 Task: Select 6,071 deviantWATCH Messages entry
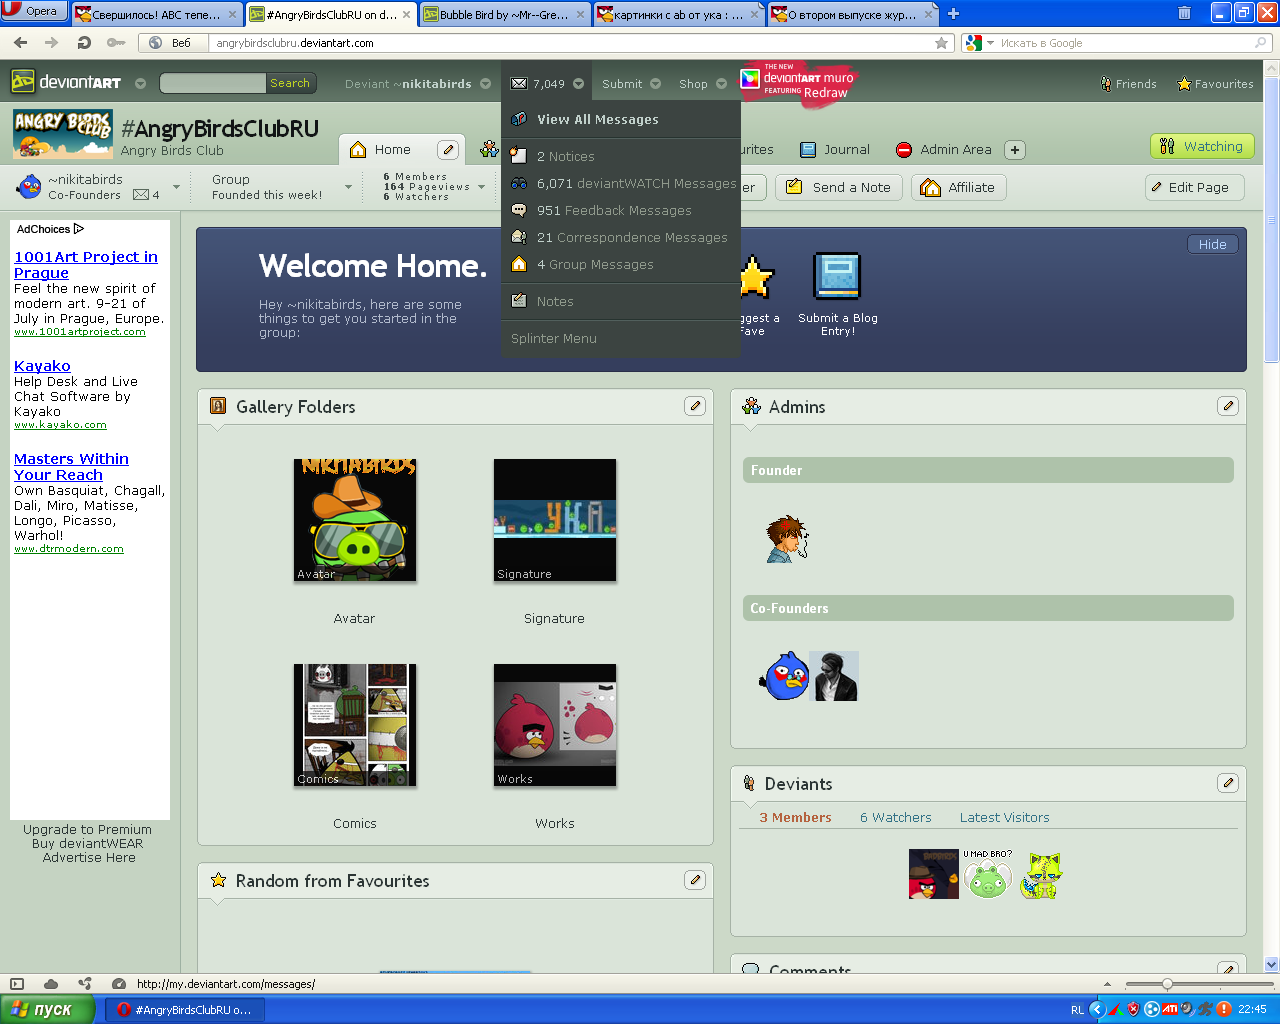click(621, 183)
